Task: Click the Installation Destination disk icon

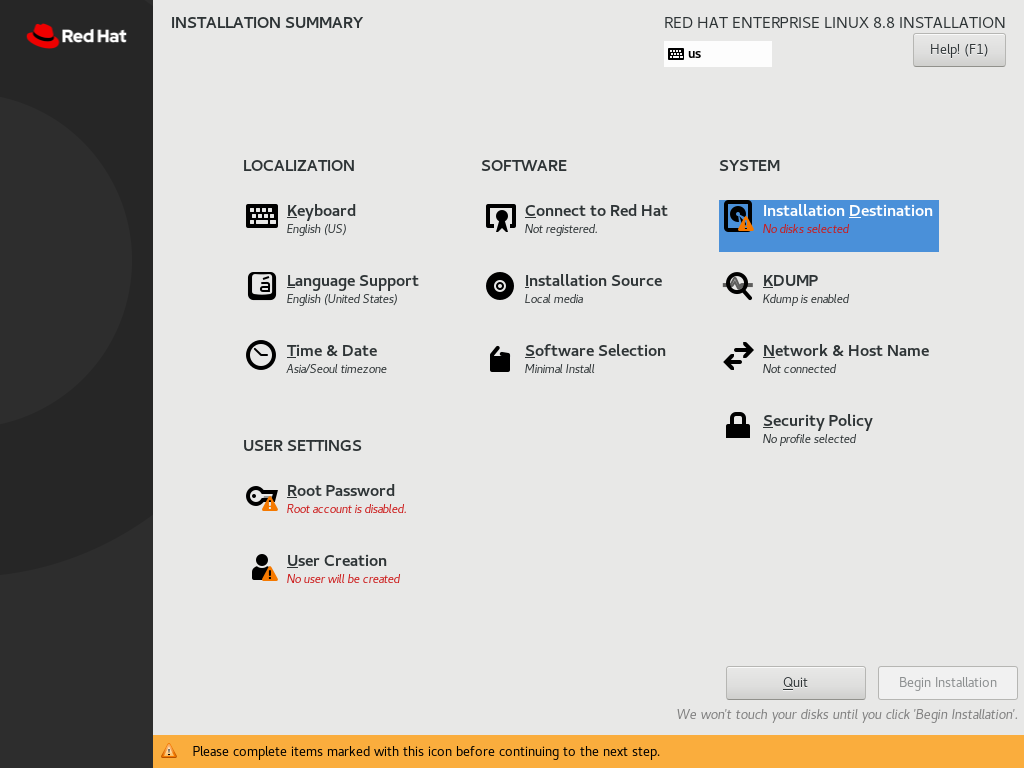Action: click(x=738, y=216)
